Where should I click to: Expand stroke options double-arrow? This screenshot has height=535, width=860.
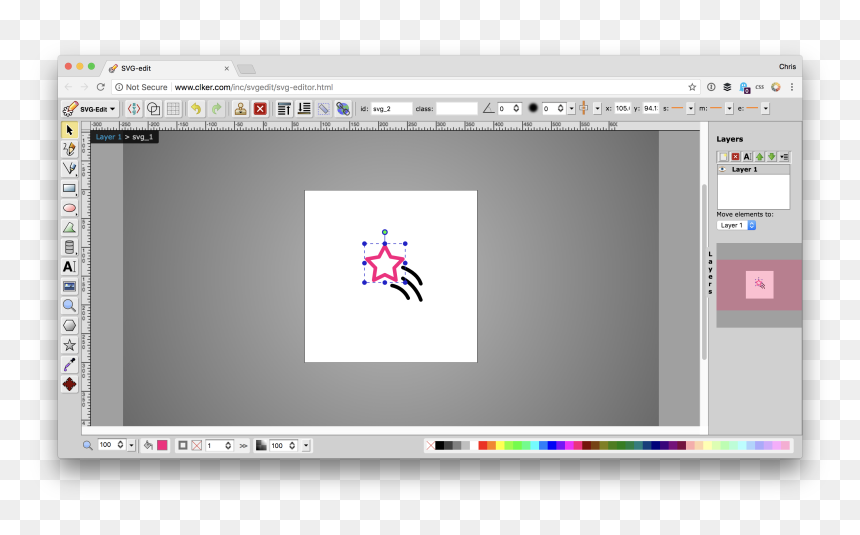243,446
